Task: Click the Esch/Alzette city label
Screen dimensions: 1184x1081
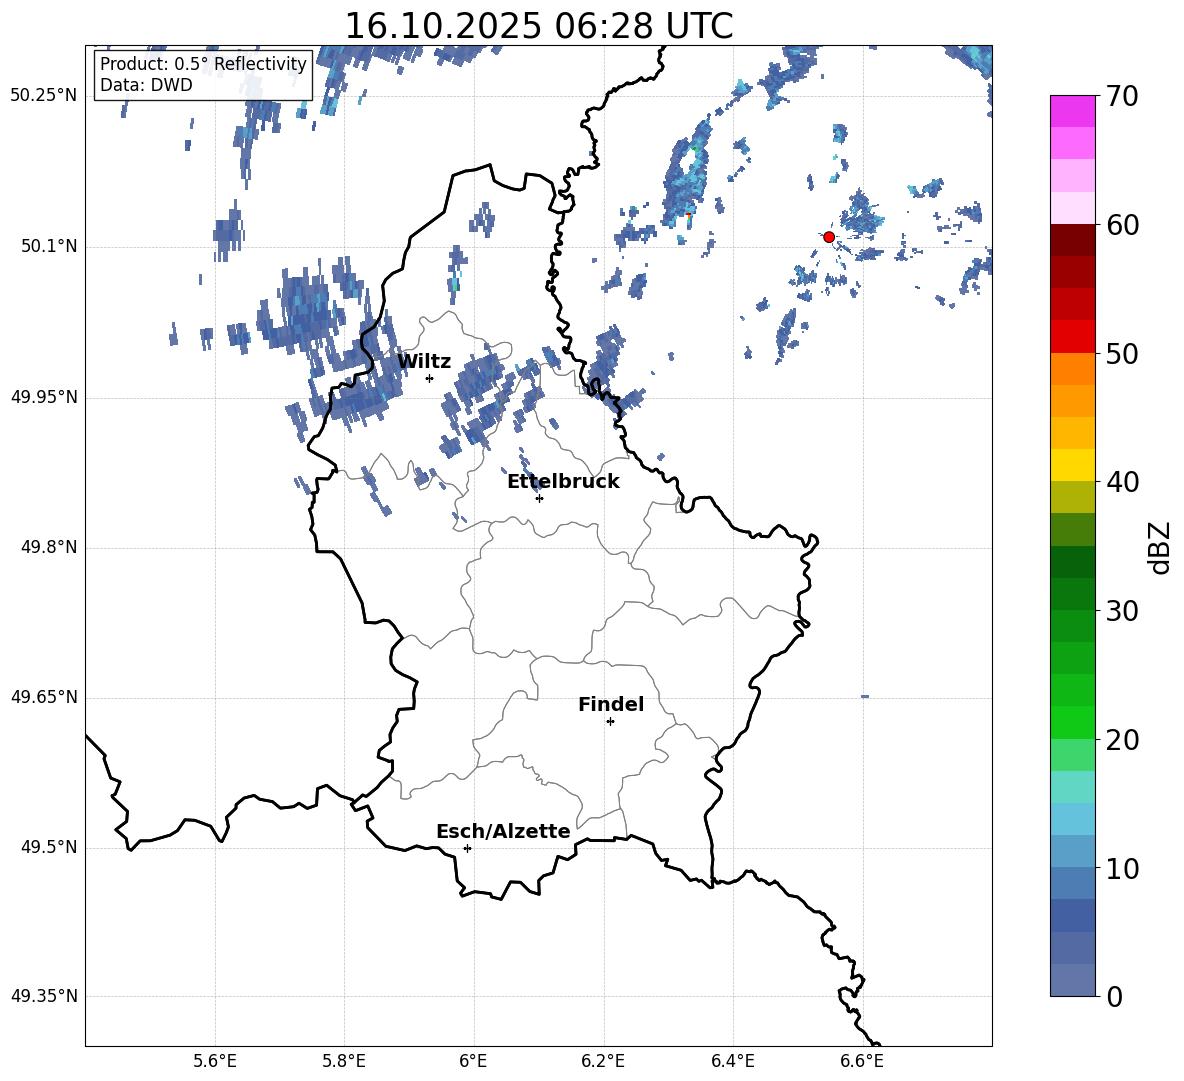Action: click(x=503, y=831)
